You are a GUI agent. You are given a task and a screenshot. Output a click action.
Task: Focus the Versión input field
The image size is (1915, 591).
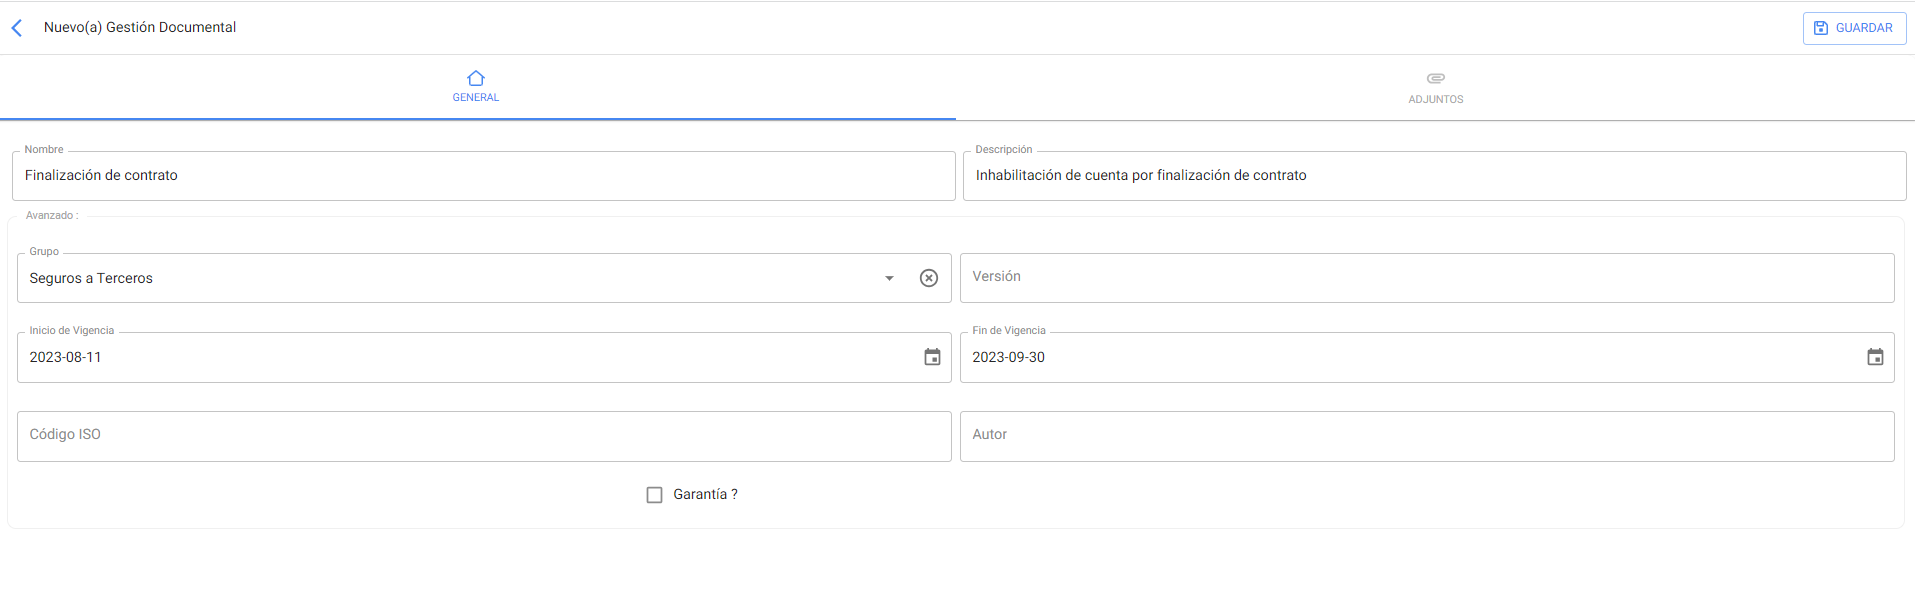[x=1426, y=278]
